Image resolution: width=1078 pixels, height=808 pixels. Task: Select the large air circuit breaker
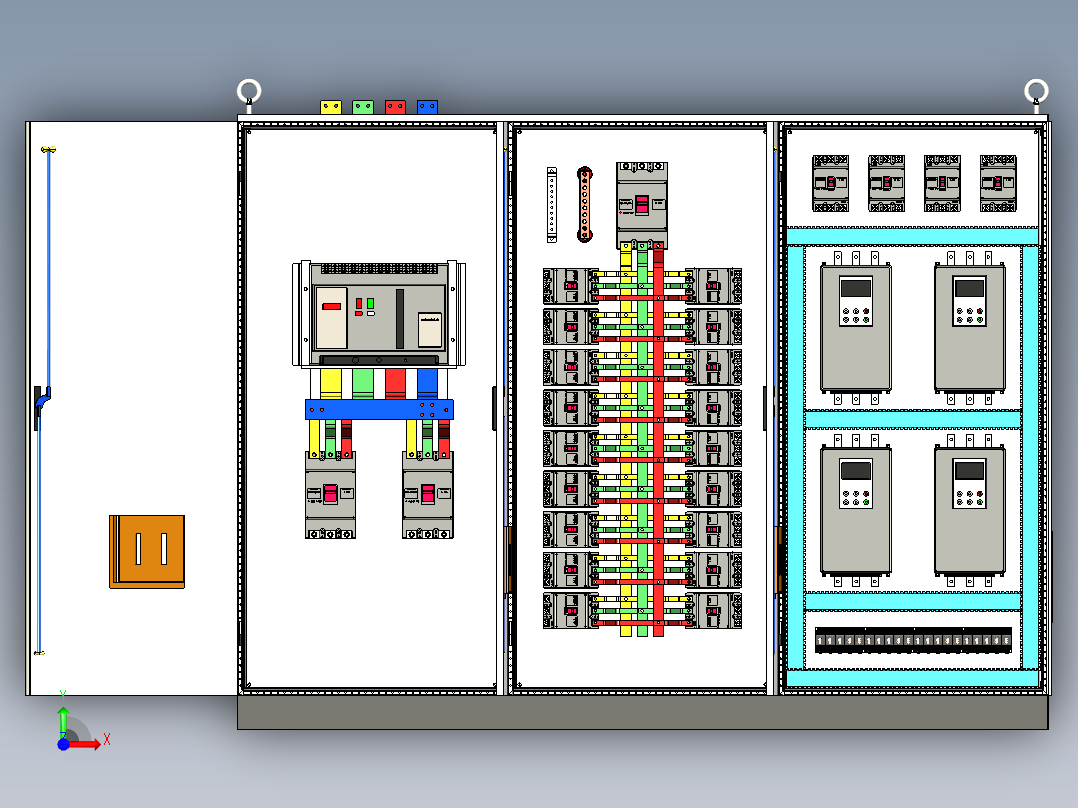click(379, 314)
